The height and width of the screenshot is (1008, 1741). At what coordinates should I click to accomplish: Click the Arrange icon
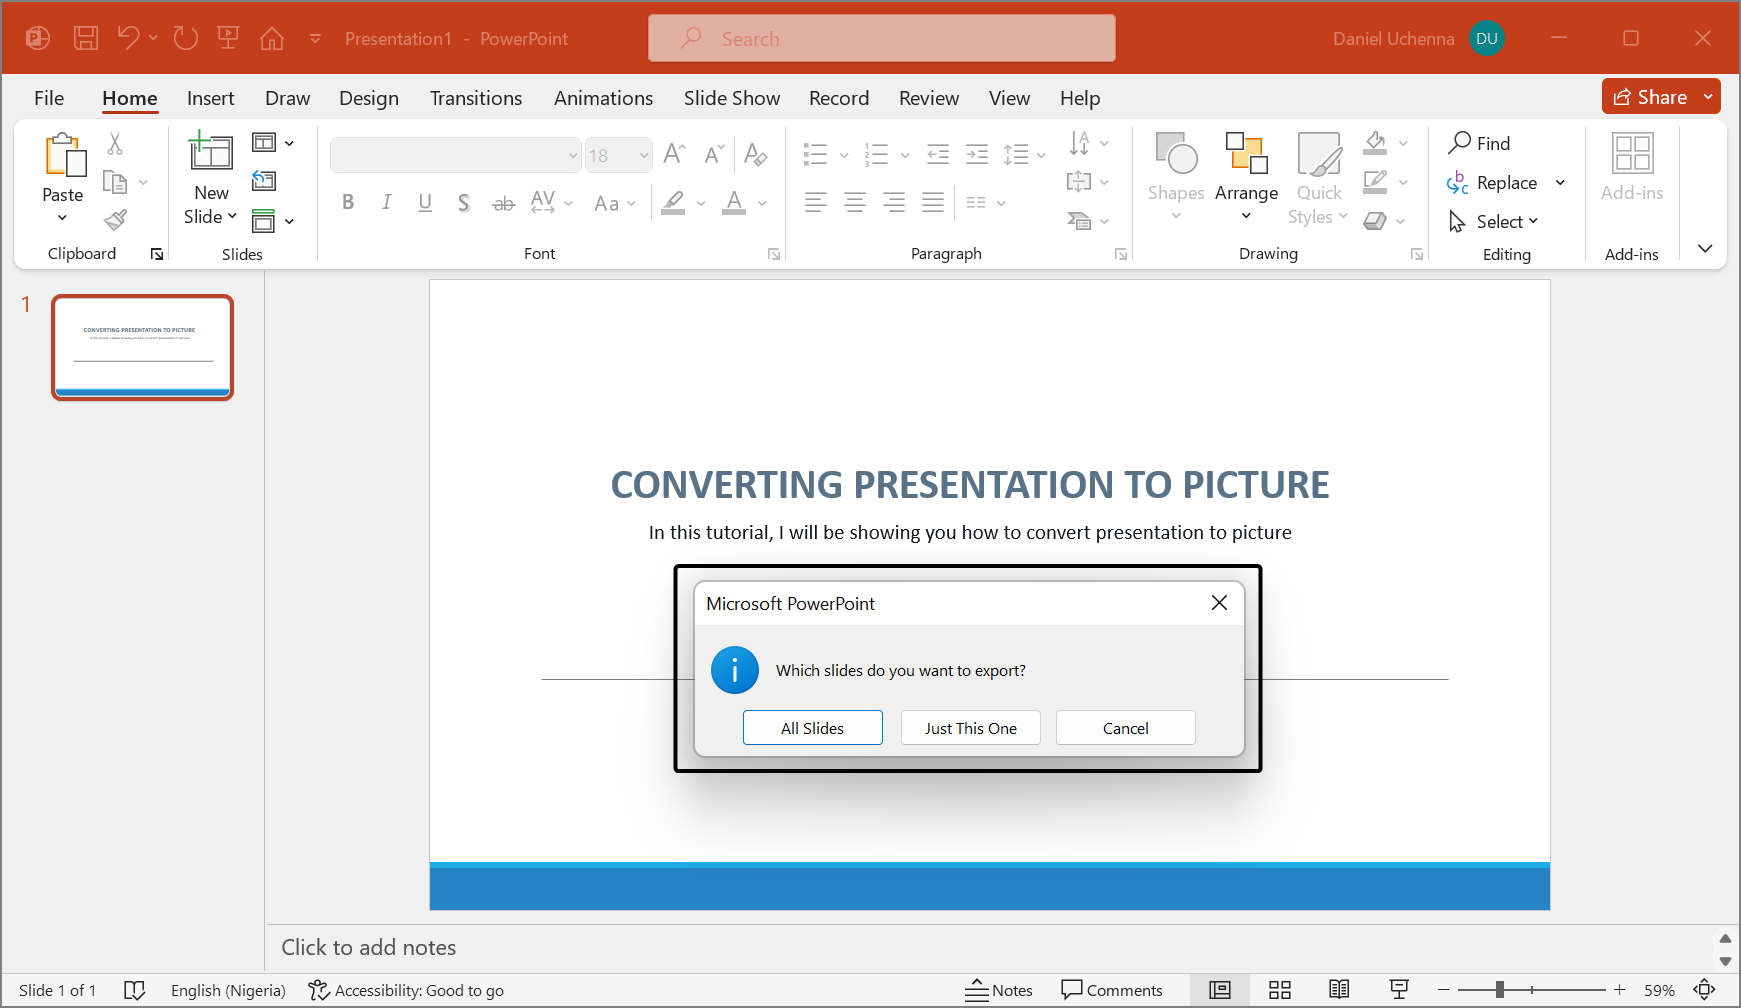1246,165
